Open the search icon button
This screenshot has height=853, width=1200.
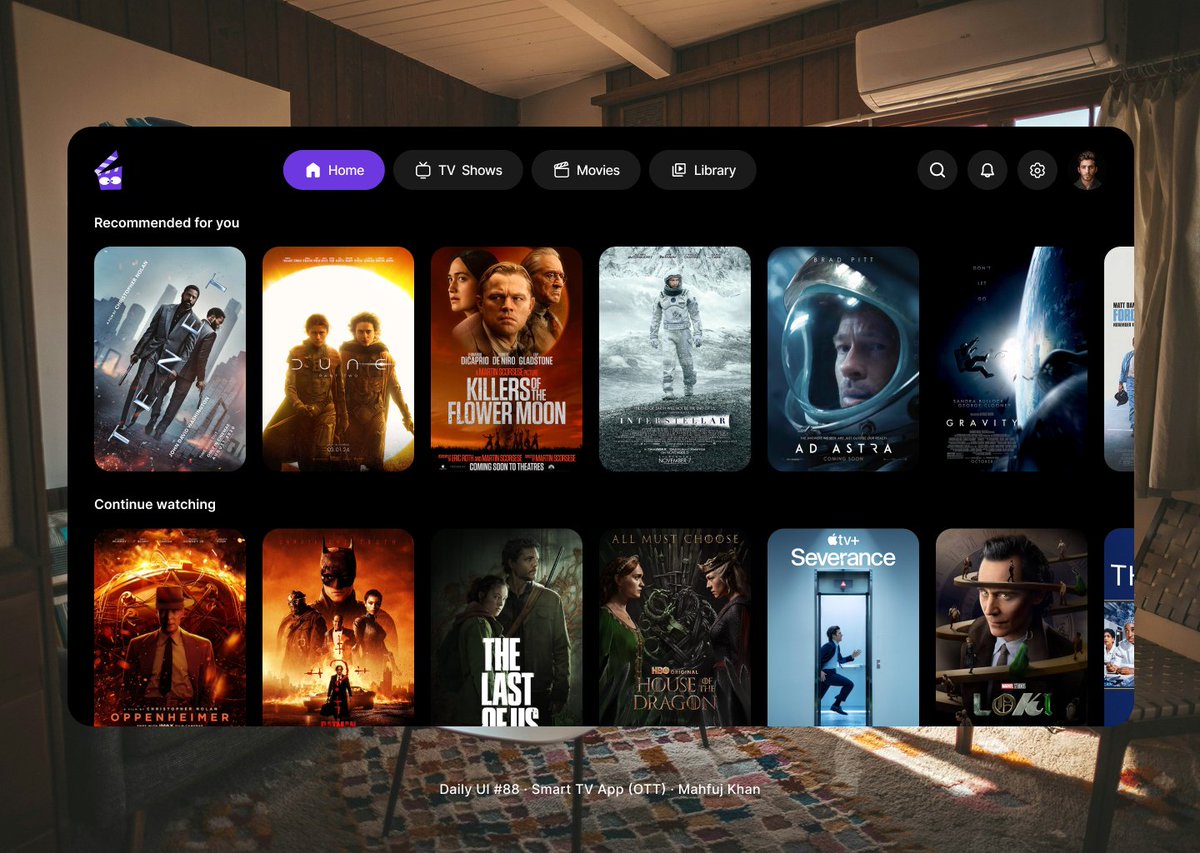point(937,170)
